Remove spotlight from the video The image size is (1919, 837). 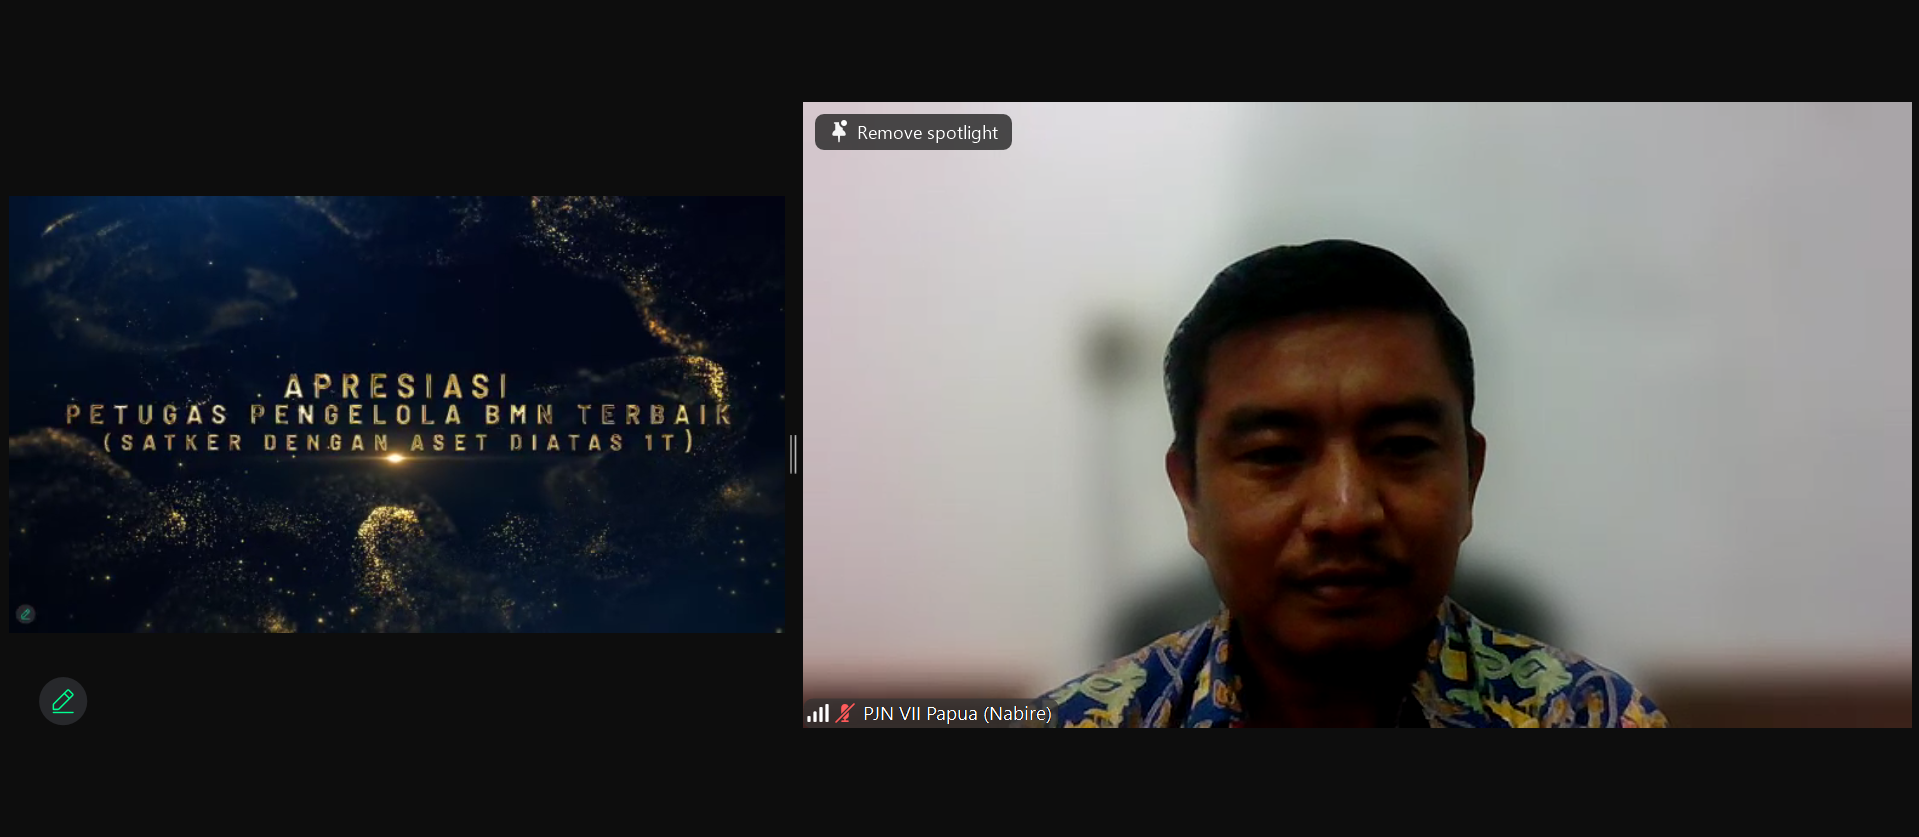coord(913,132)
